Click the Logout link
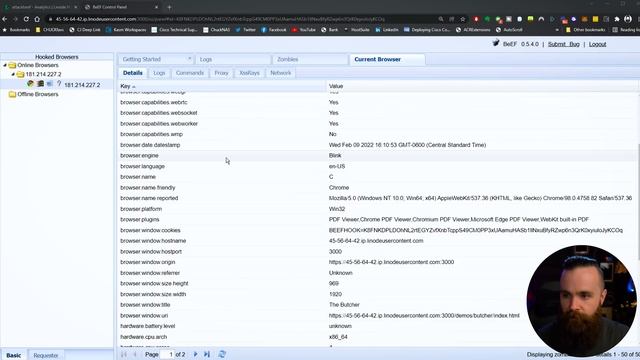This screenshot has height=360, width=640. [597, 44]
